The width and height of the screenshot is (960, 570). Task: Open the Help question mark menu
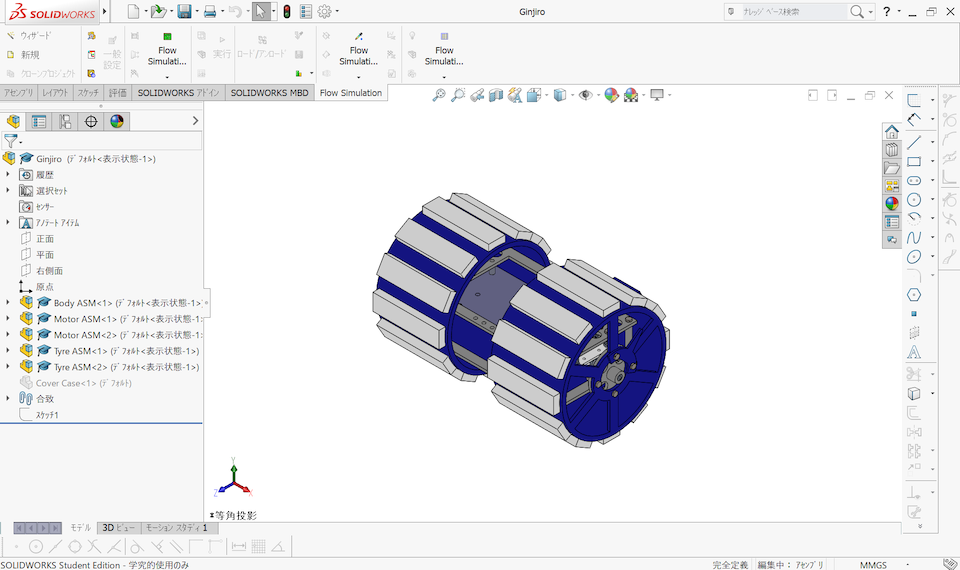pyautogui.click(x=887, y=11)
